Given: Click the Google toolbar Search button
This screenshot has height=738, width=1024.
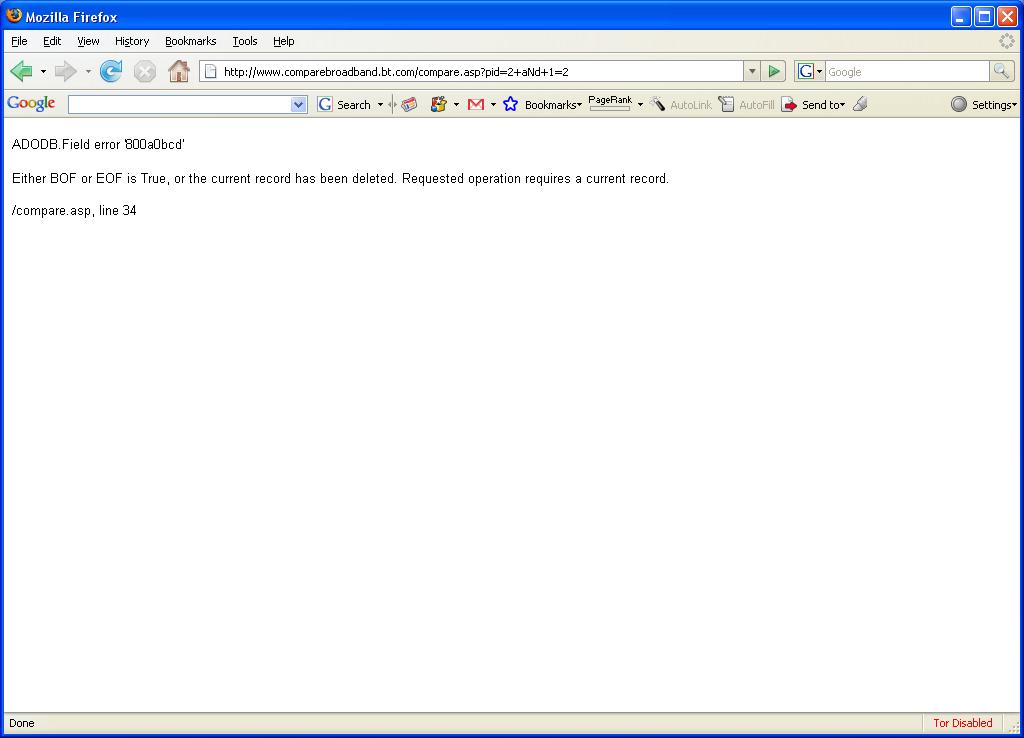Looking at the screenshot, I should 345,104.
